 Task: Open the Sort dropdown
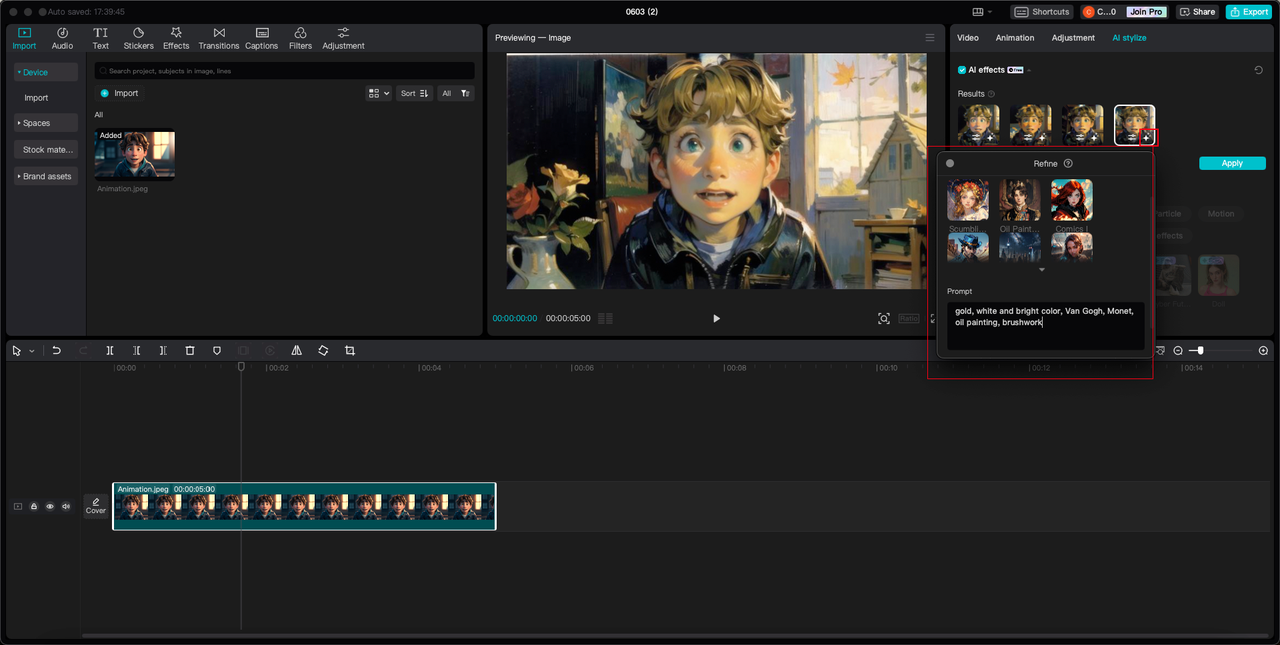coord(415,93)
